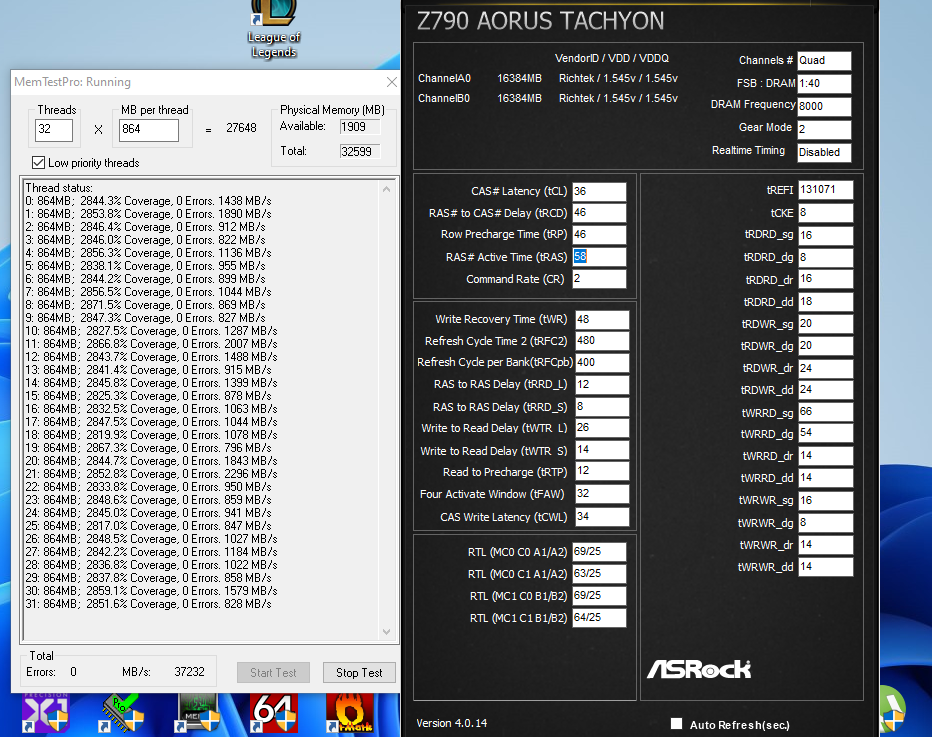The width and height of the screenshot is (932, 737).
Task: Open the League of Legends desktop shortcut
Action: point(274,29)
